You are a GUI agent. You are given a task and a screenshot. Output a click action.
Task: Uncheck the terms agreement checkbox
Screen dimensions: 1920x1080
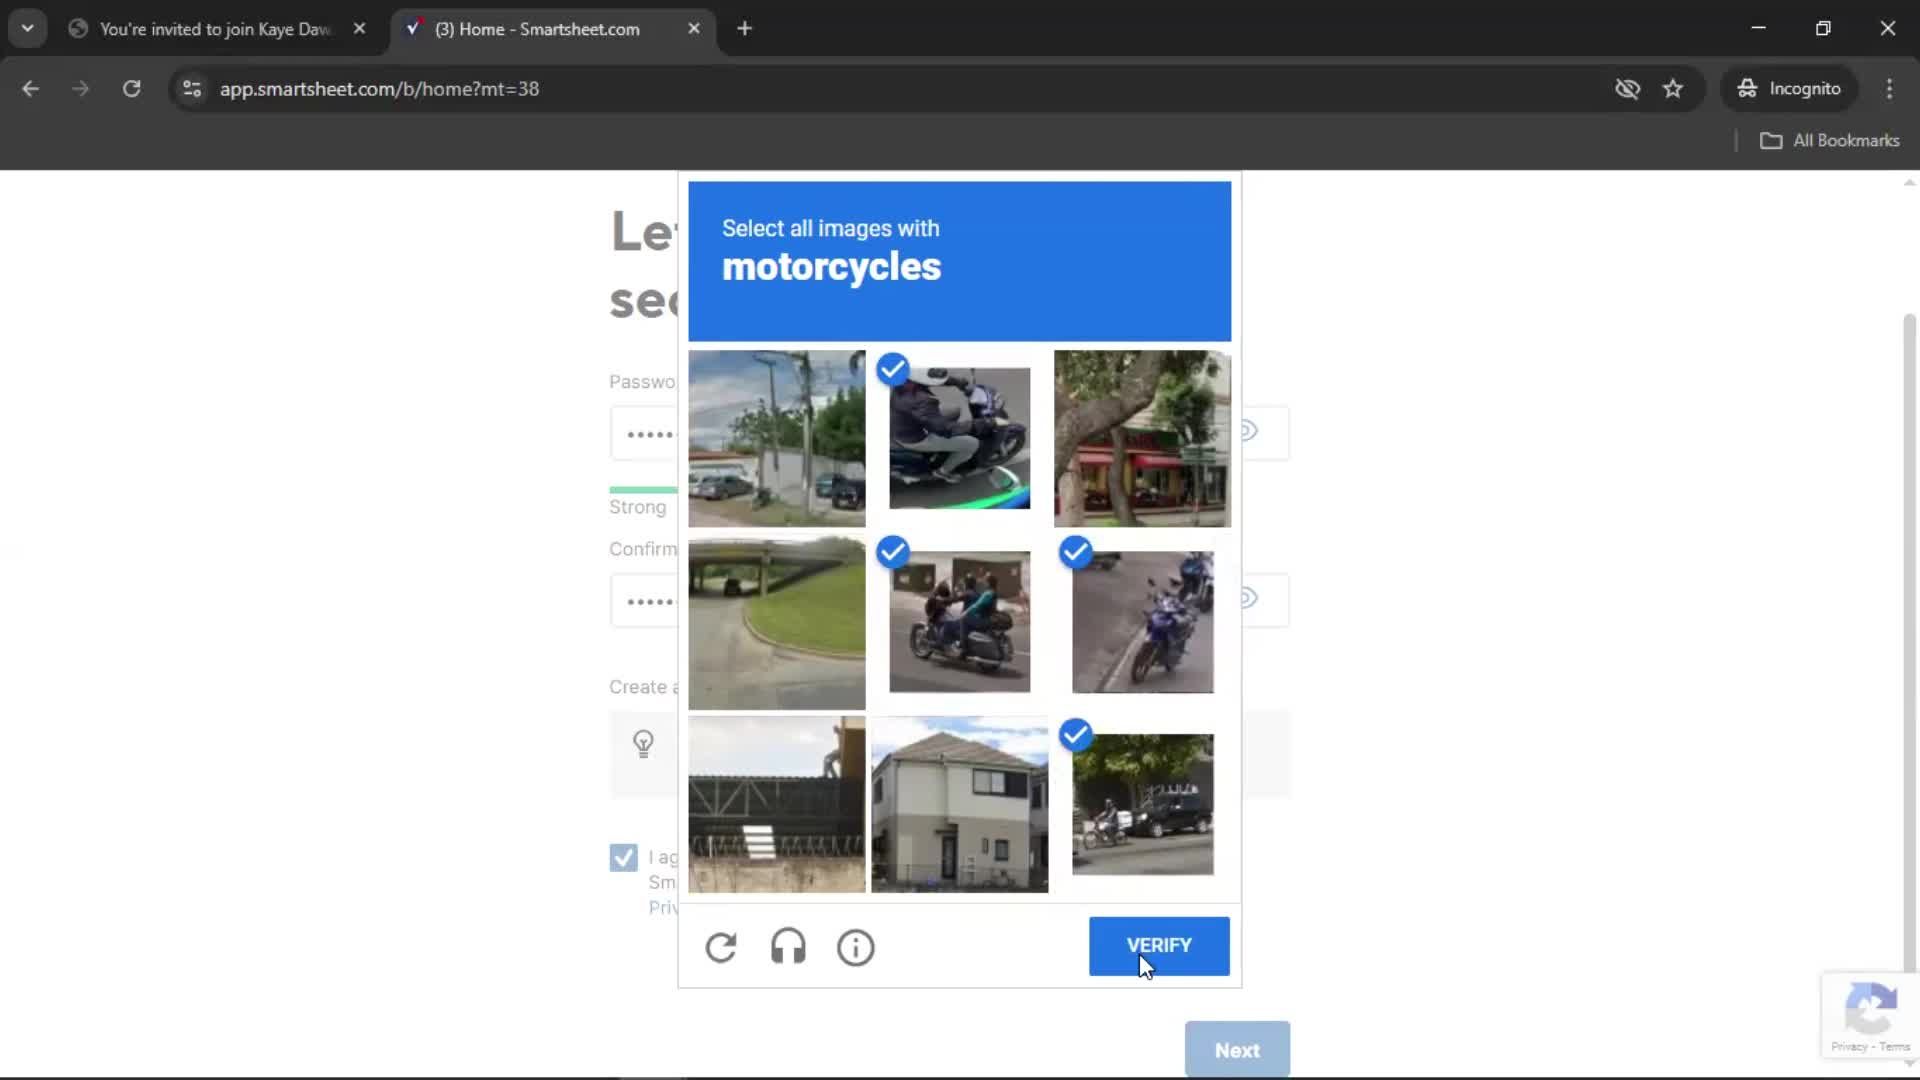click(623, 858)
